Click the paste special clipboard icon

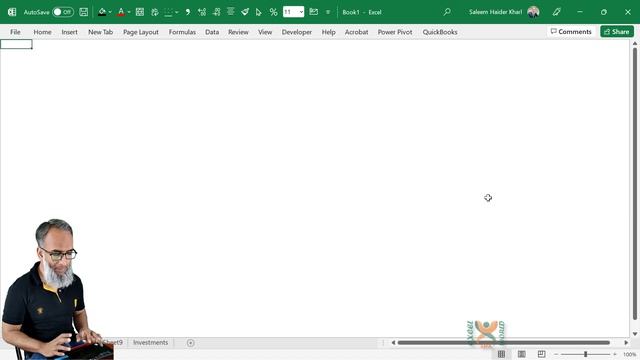click(x=154, y=12)
